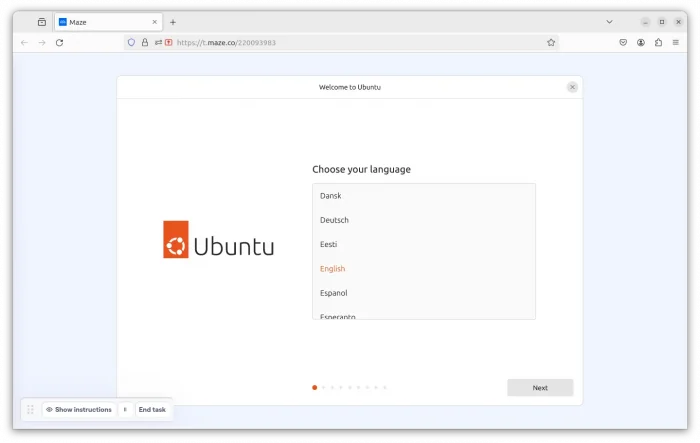Open the Firefox account icon

pos(640,42)
